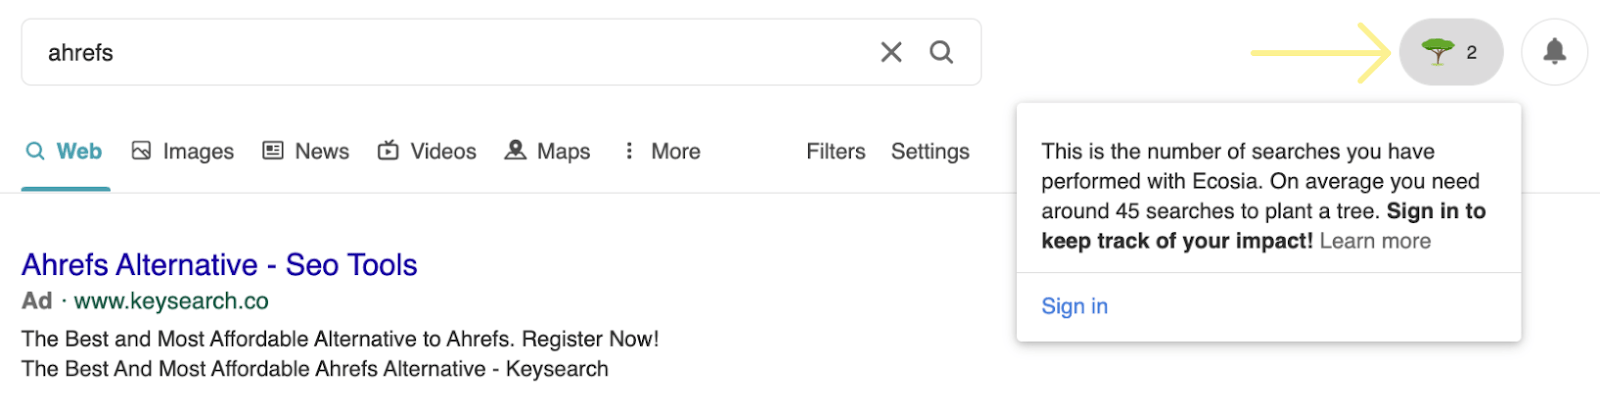Click the Videos tab TV icon

click(x=388, y=151)
